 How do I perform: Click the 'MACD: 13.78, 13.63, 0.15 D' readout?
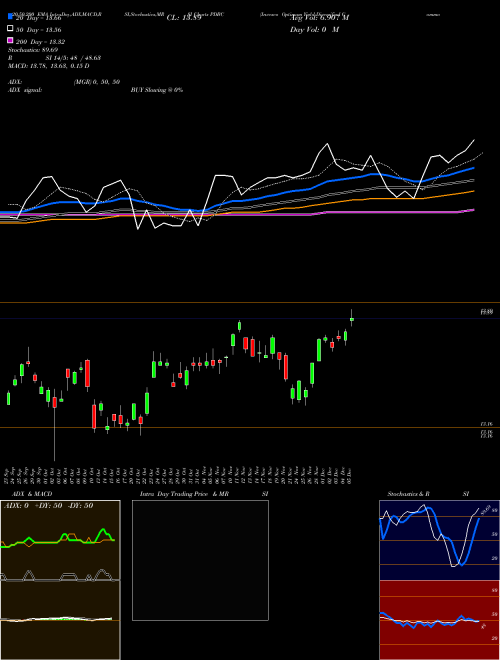point(49,66)
